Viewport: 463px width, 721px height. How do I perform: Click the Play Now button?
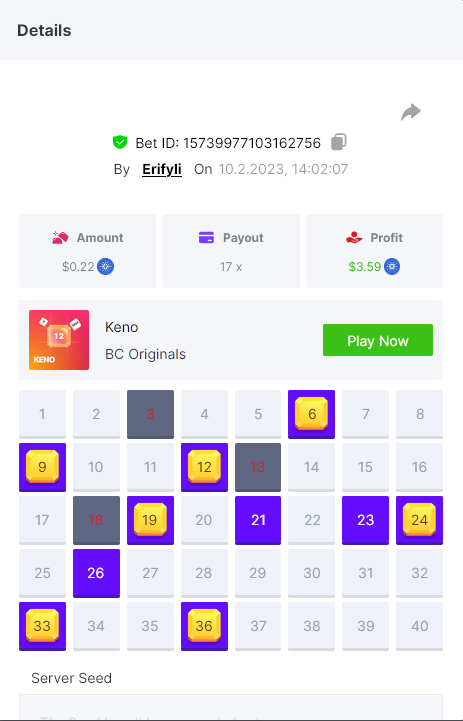point(378,340)
